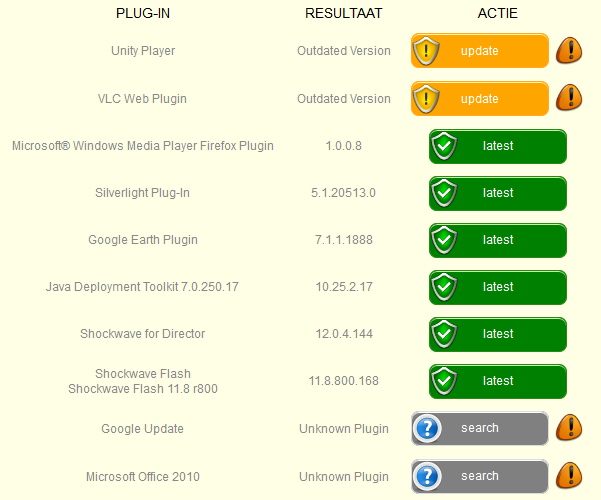Click the latest button for Google Earth Plugin
The width and height of the screenshot is (601, 500).
pos(498,240)
